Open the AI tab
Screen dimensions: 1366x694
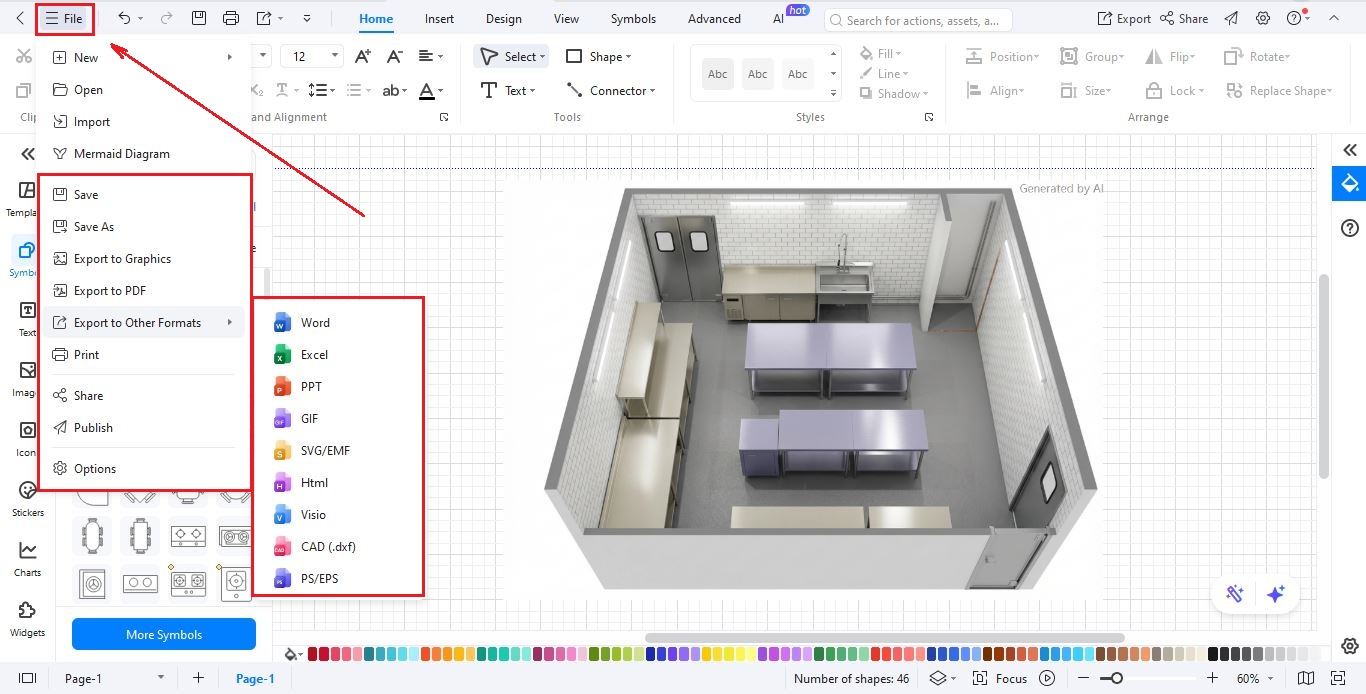[x=778, y=18]
